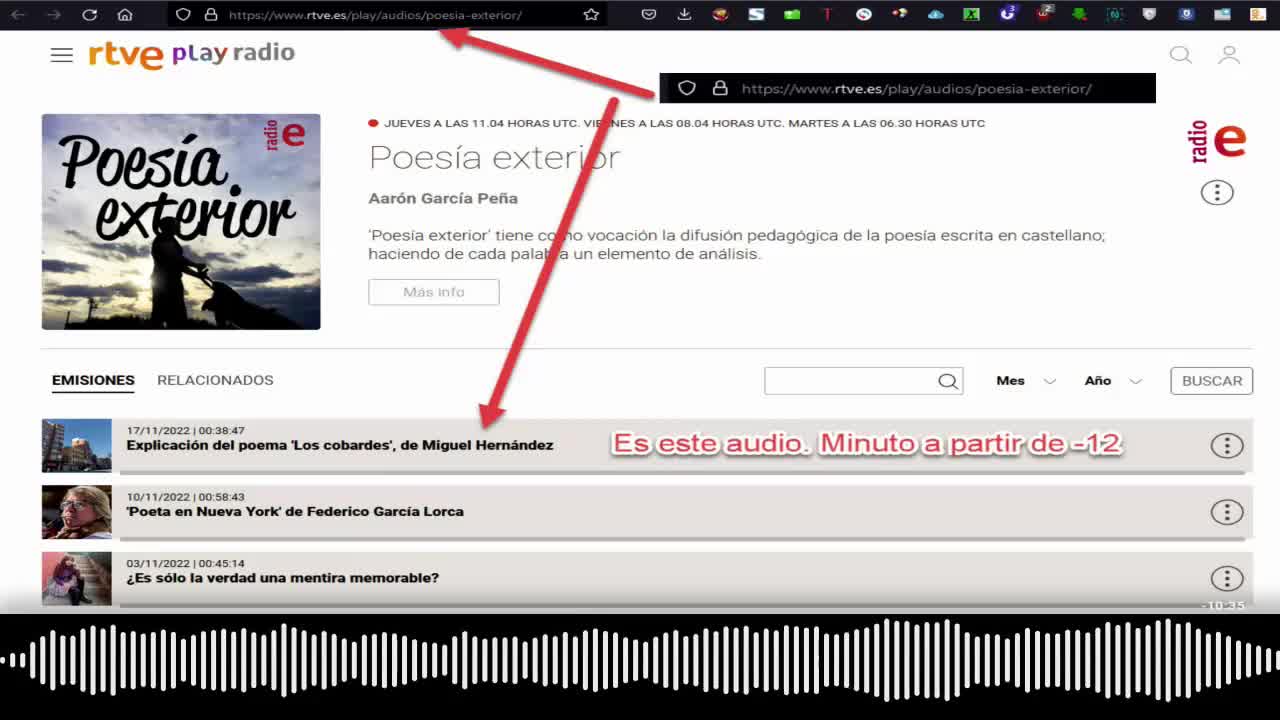
Task: Open thumbnail of 'Los cobardes' episode
Action: [x=77, y=446]
